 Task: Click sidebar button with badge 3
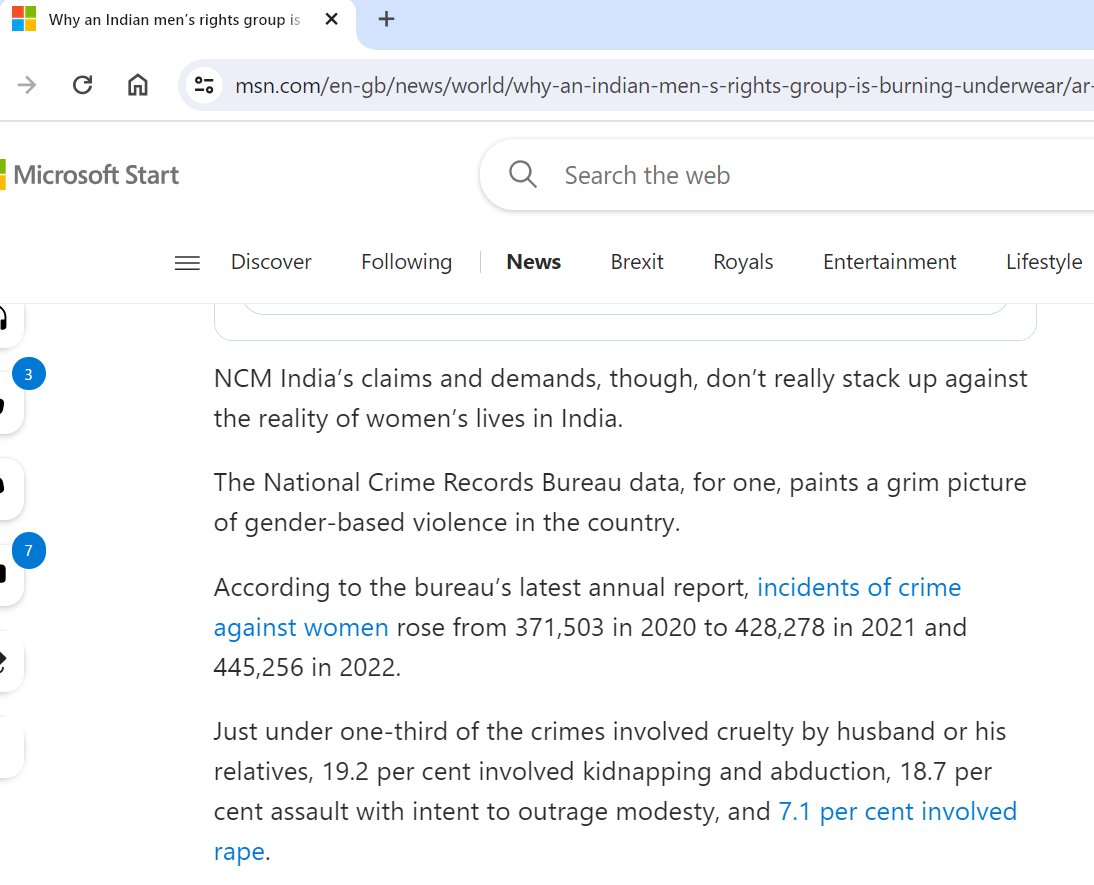(x=10, y=404)
